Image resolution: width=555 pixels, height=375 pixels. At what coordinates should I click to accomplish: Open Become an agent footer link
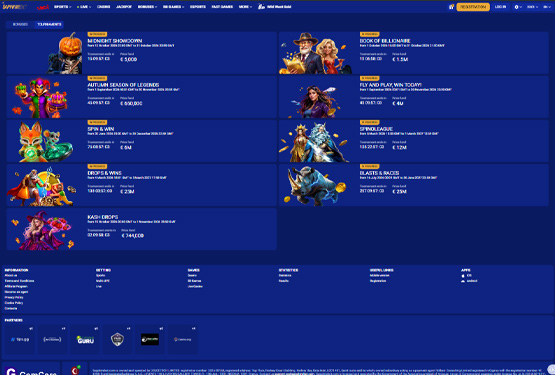16,292
